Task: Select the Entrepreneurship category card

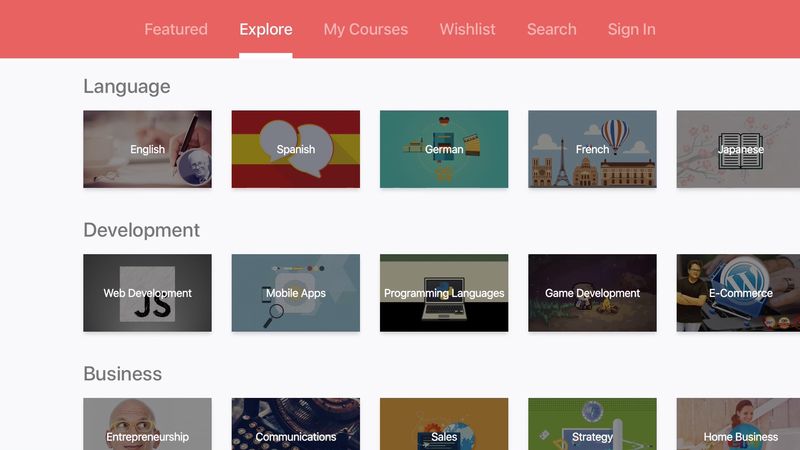Action: point(147,424)
